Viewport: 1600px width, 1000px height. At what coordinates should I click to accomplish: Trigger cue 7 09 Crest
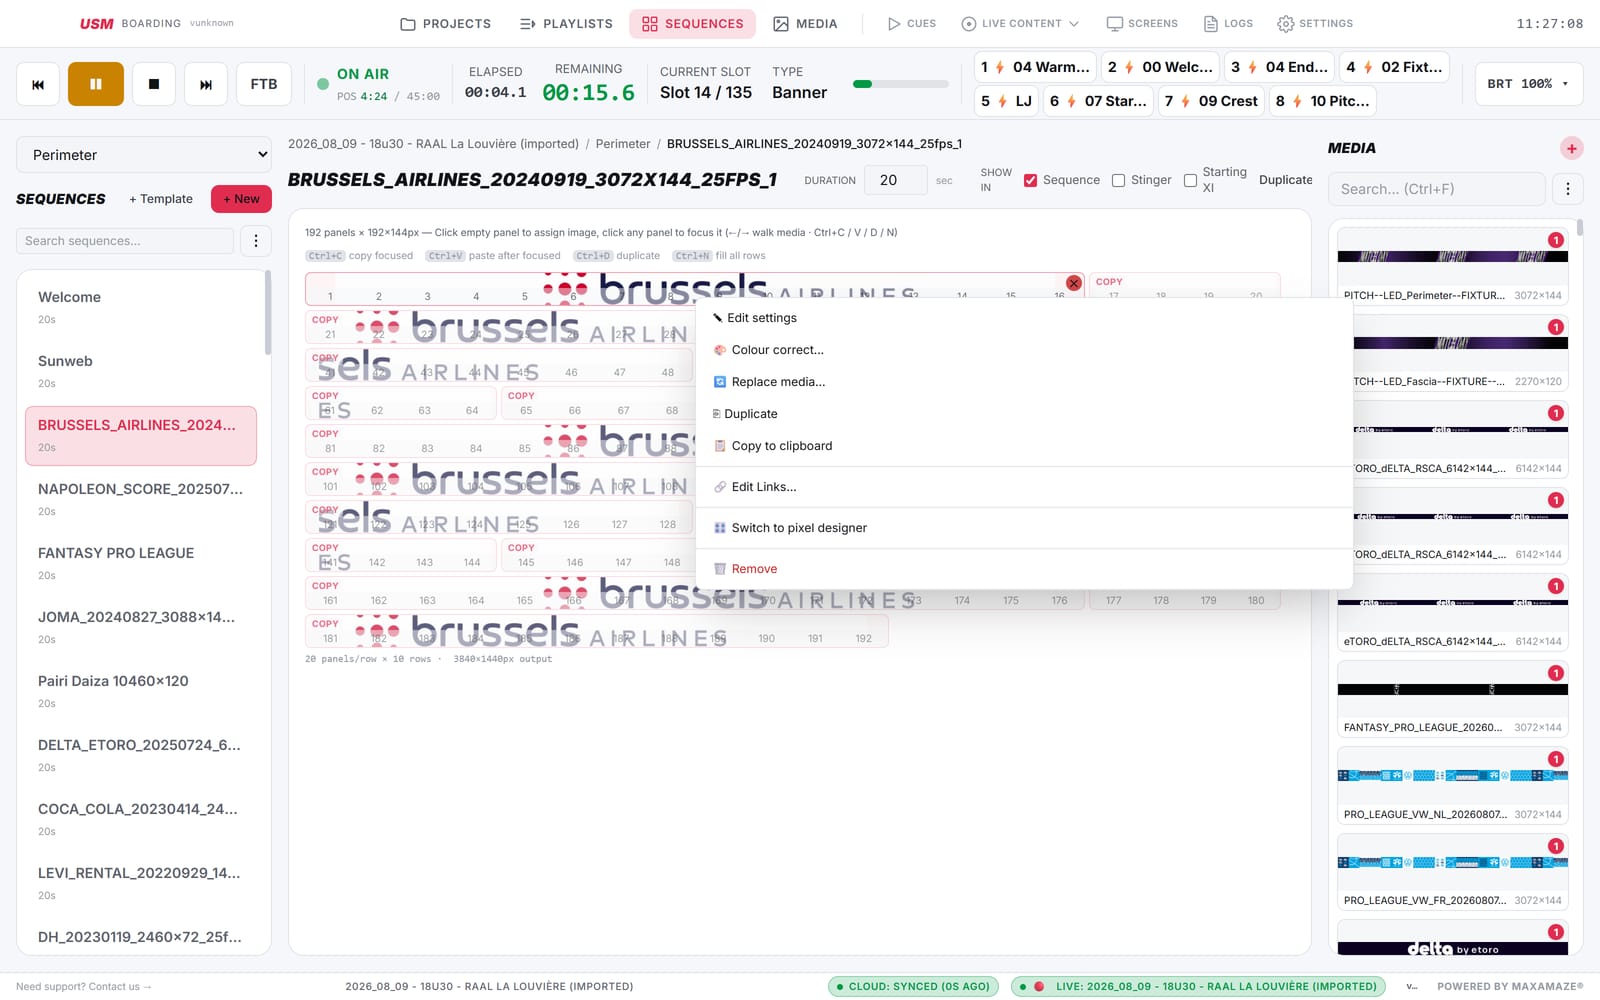click(x=1211, y=101)
